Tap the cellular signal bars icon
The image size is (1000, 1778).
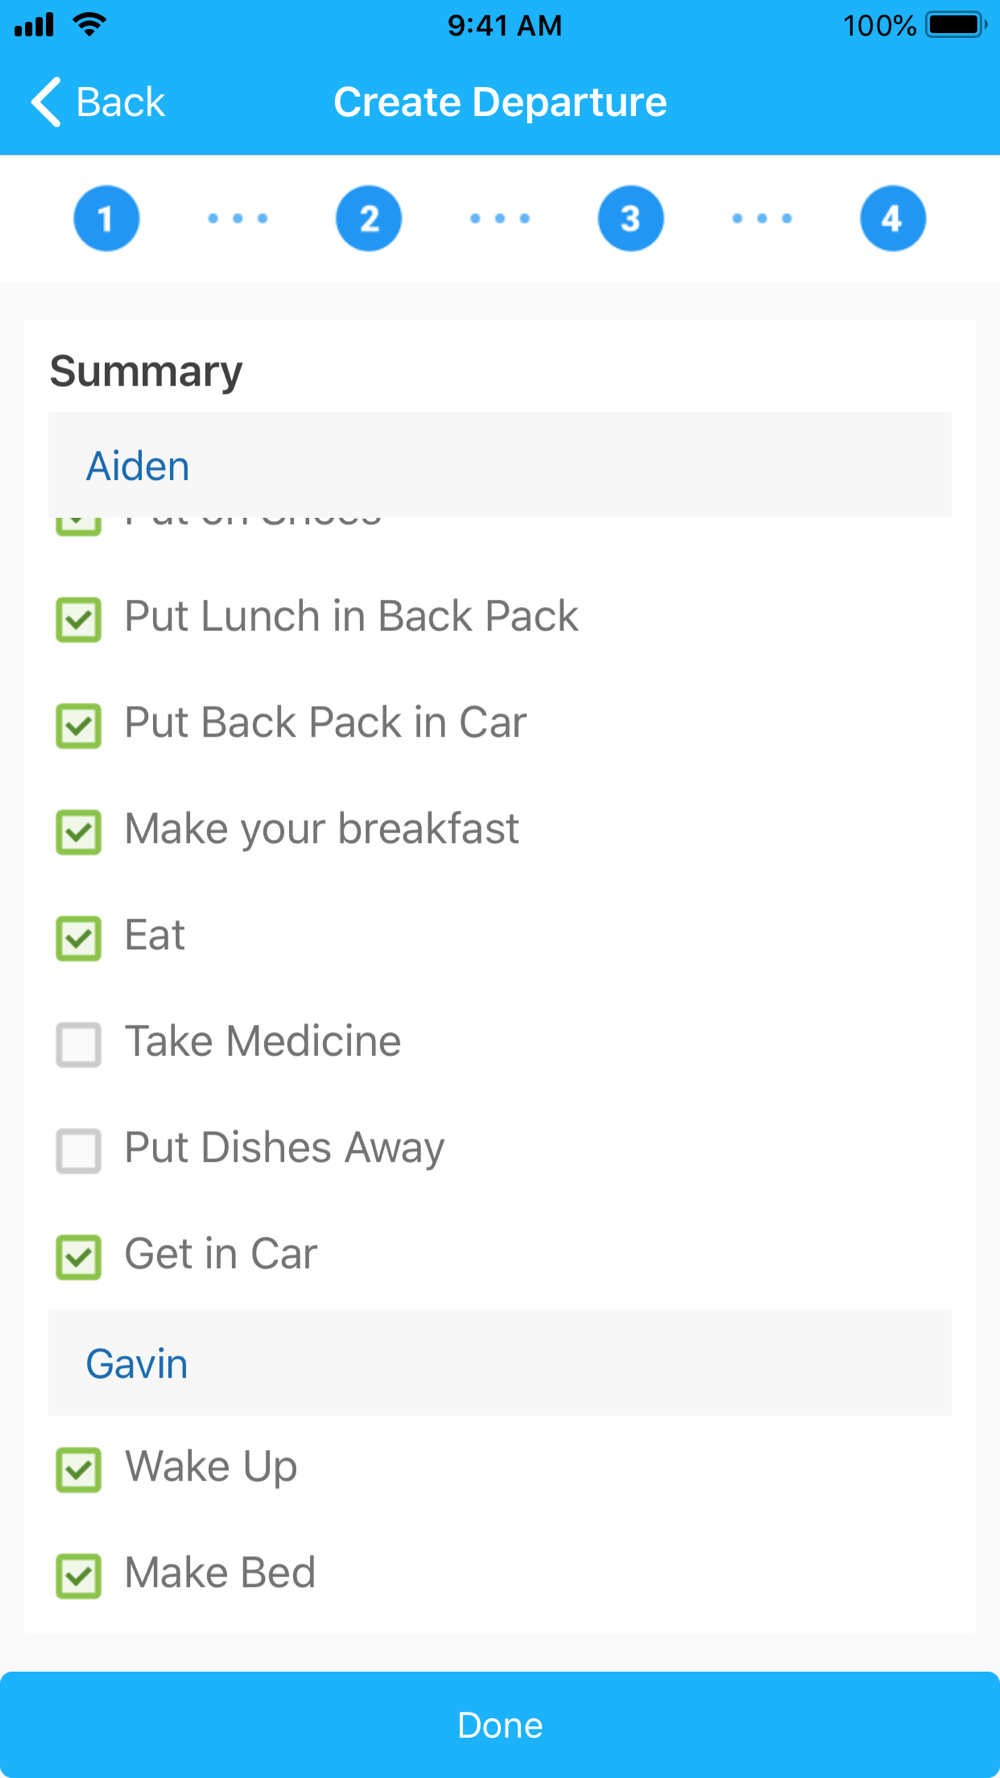(34, 25)
